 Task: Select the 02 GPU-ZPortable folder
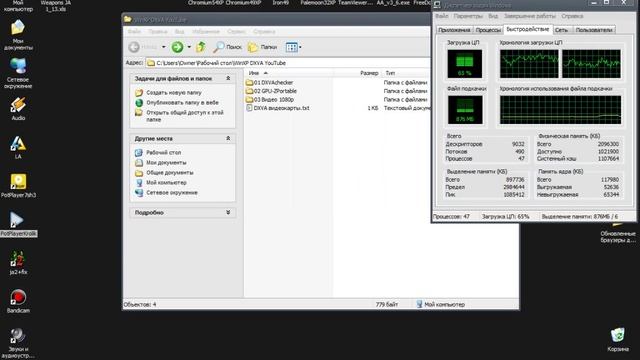(x=271, y=91)
